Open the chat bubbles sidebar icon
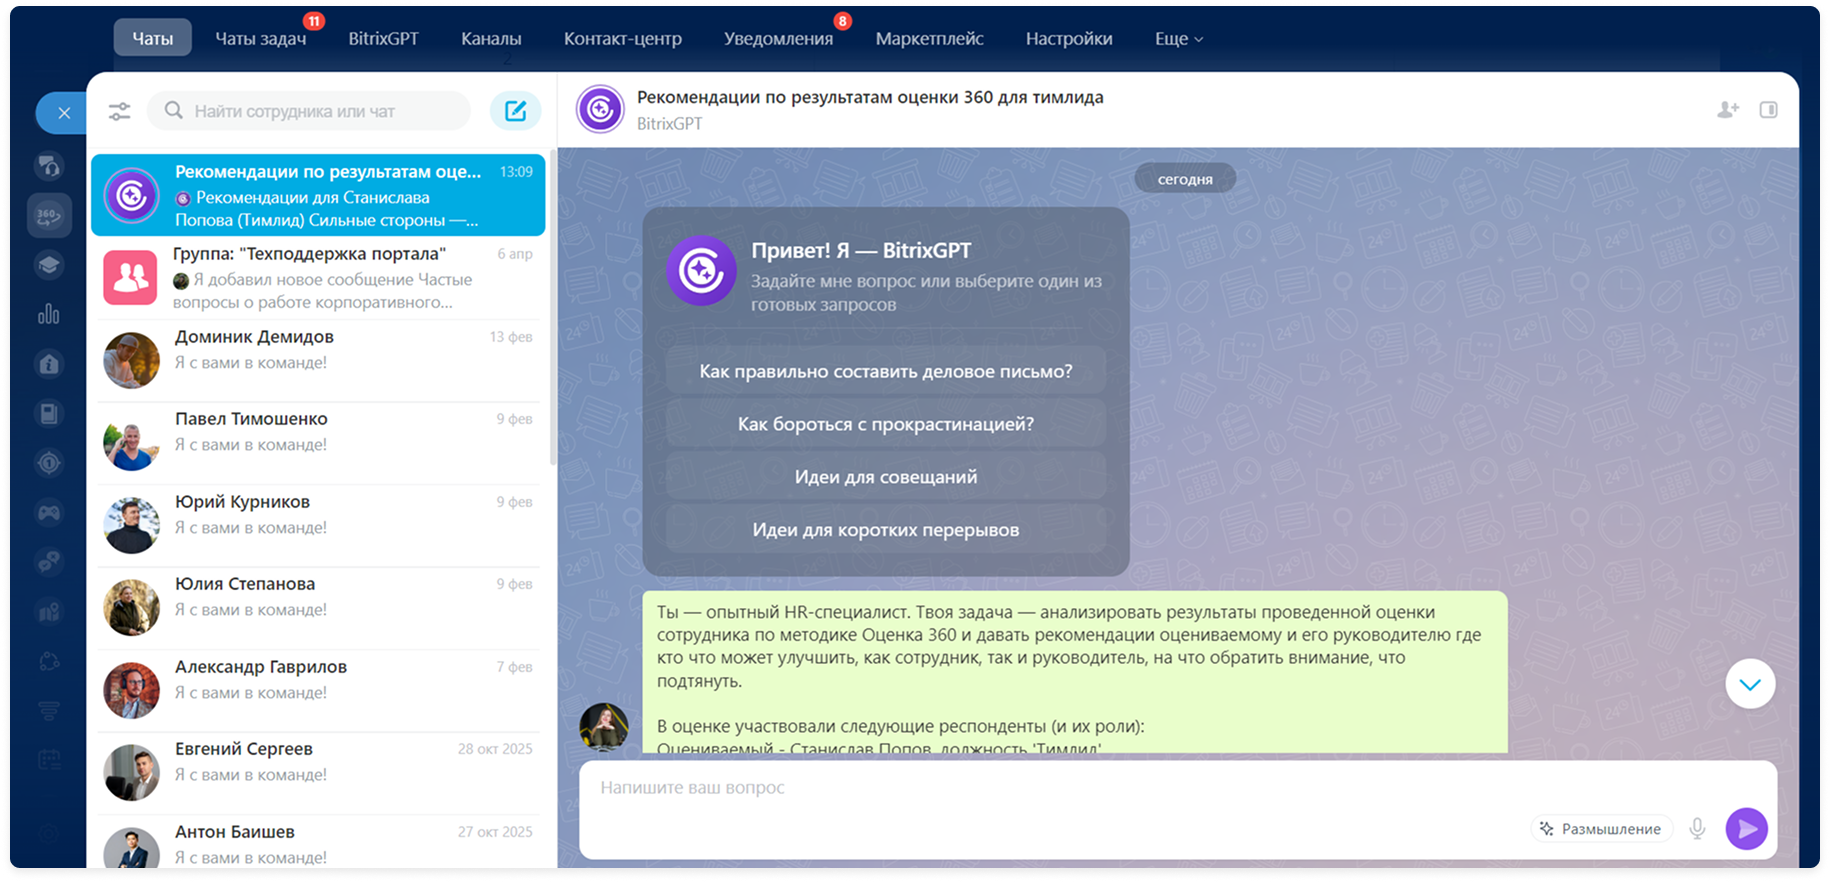 49,562
